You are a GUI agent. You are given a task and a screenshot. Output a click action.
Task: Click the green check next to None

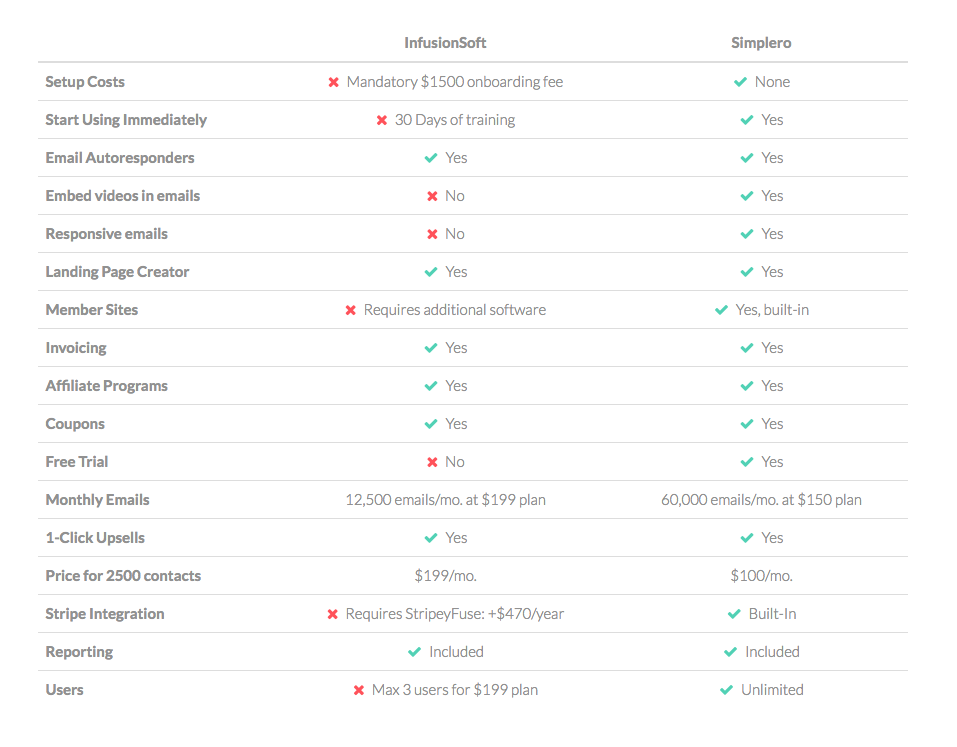[740, 82]
